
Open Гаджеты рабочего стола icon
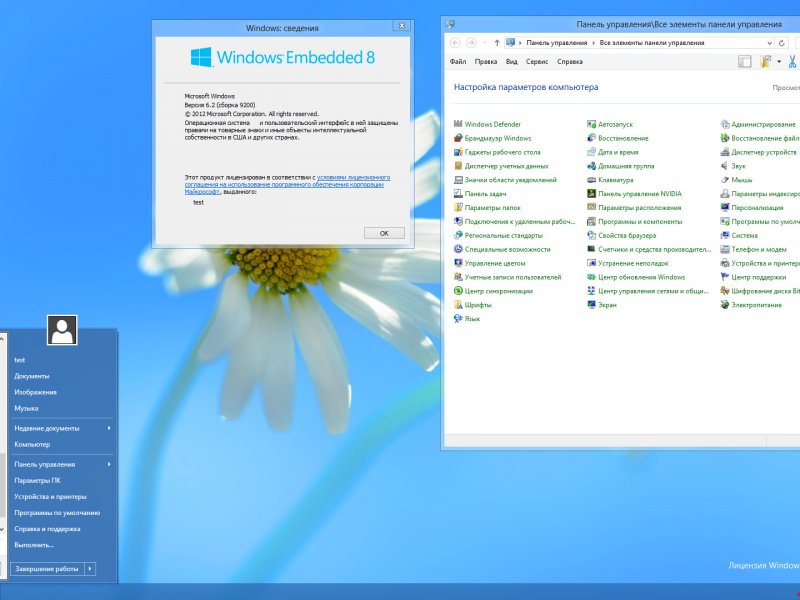(x=458, y=152)
